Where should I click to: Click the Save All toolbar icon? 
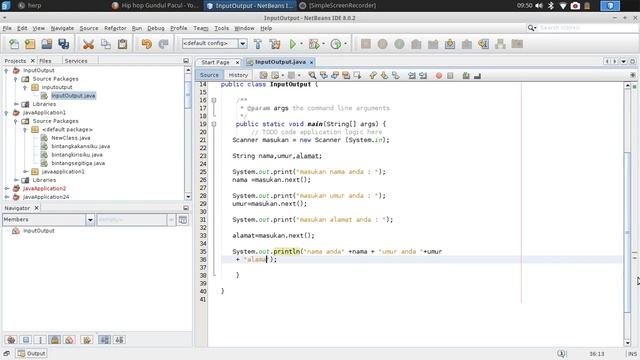coord(64,44)
